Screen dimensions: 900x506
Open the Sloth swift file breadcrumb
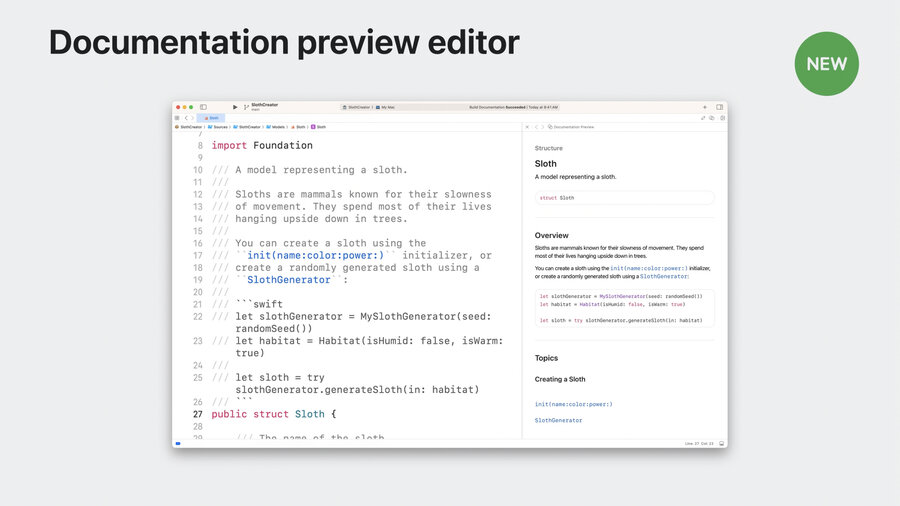pos(298,127)
